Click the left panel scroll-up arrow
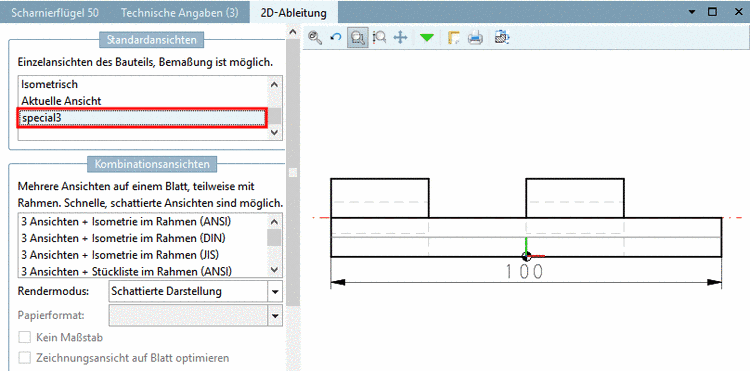This screenshot has height=371, width=750. [x=293, y=33]
